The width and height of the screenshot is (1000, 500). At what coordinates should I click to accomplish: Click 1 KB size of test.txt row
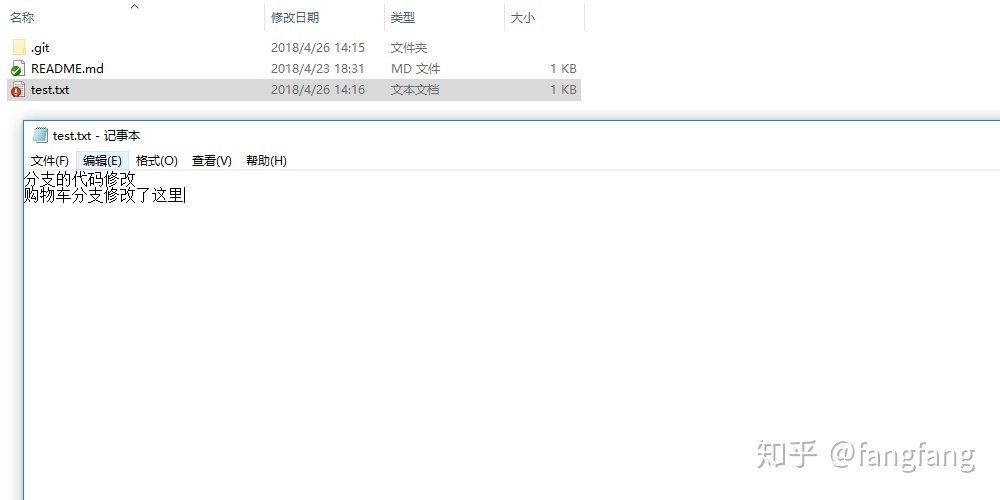click(563, 90)
